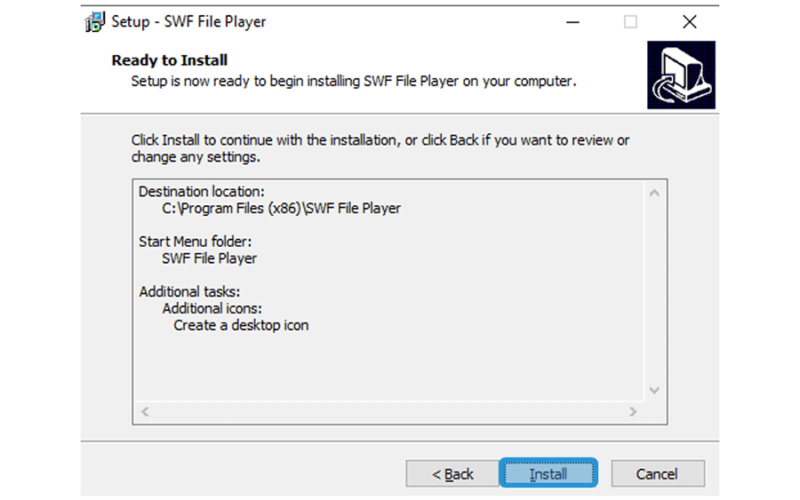This screenshot has height=500, width=800.
Task: Click the 'Ready to Install' heading
Action: click(x=169, y=60)
